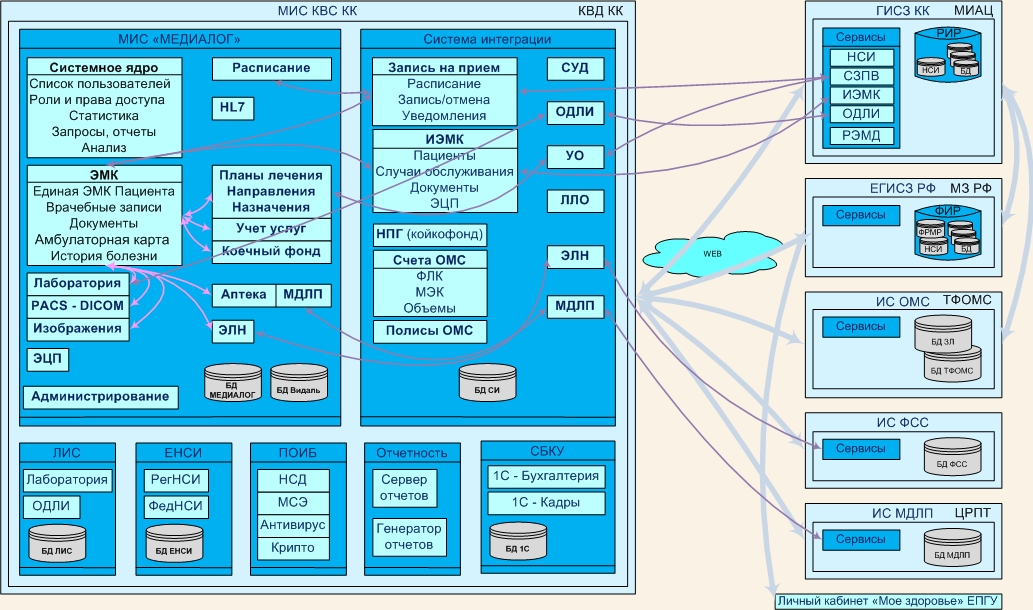
Task: Select the ФедНСИ block in ЕНСИ
Action: [x=176, y=507]
